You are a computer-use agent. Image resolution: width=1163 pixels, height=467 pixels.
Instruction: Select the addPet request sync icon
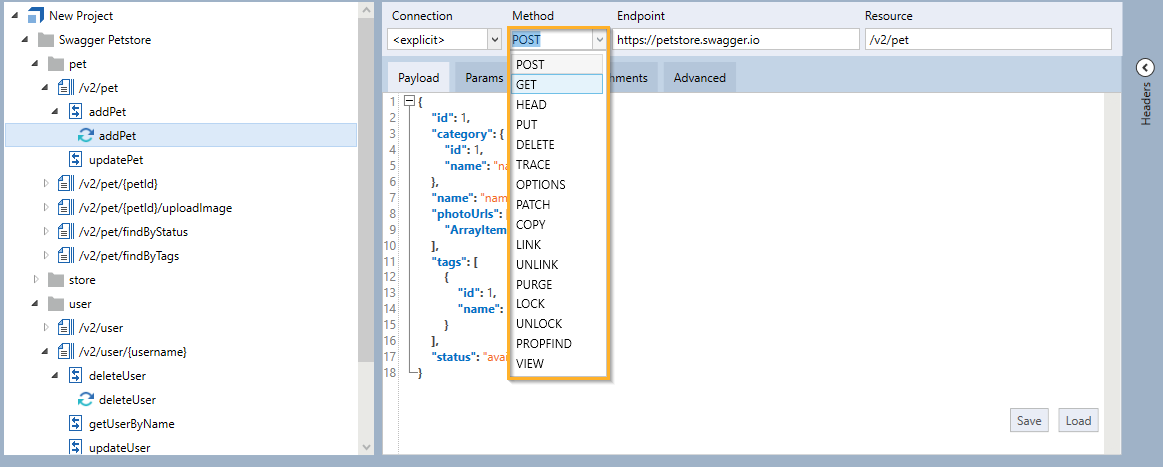pos(86,136)
